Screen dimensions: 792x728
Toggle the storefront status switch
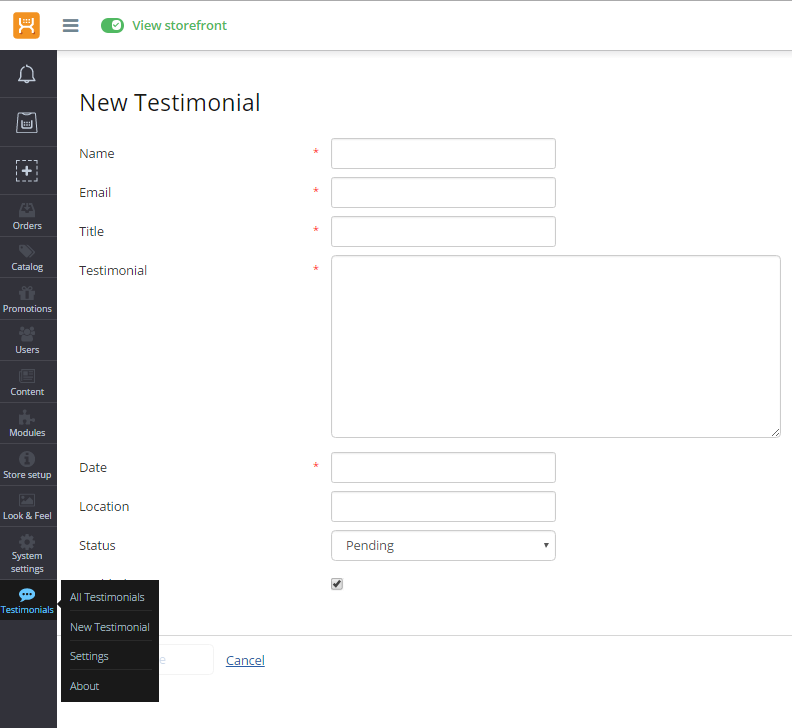pos(112,25)
